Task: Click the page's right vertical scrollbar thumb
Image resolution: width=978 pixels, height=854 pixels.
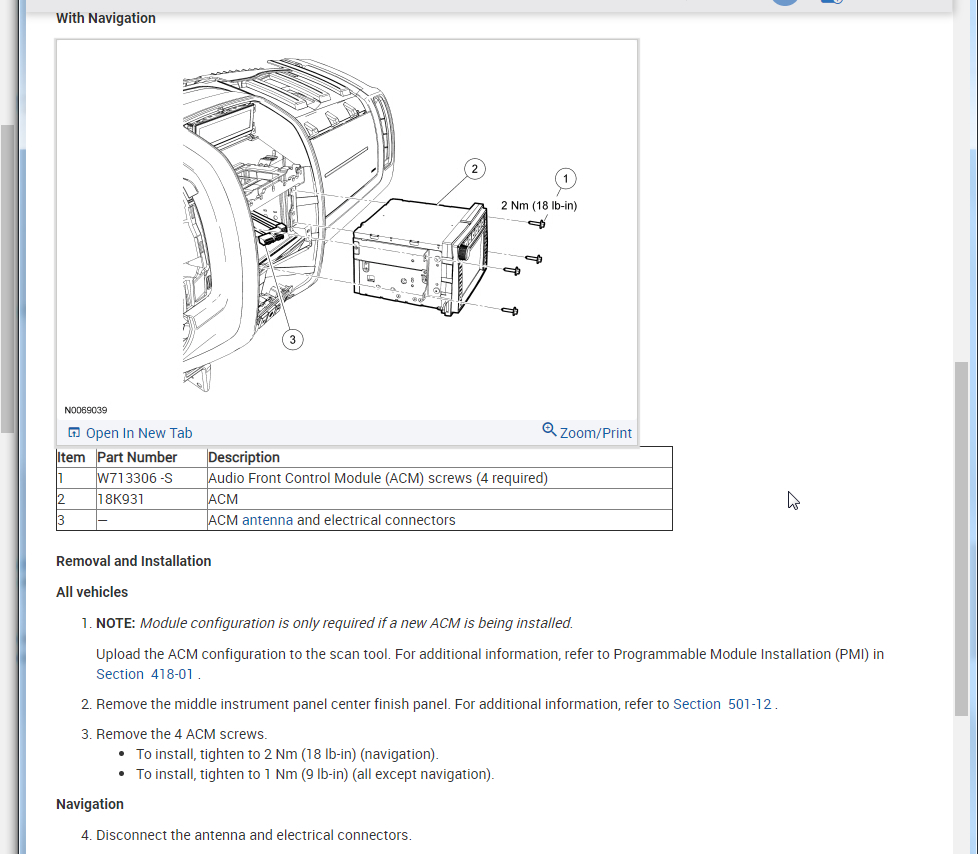Action: point(961,538)
